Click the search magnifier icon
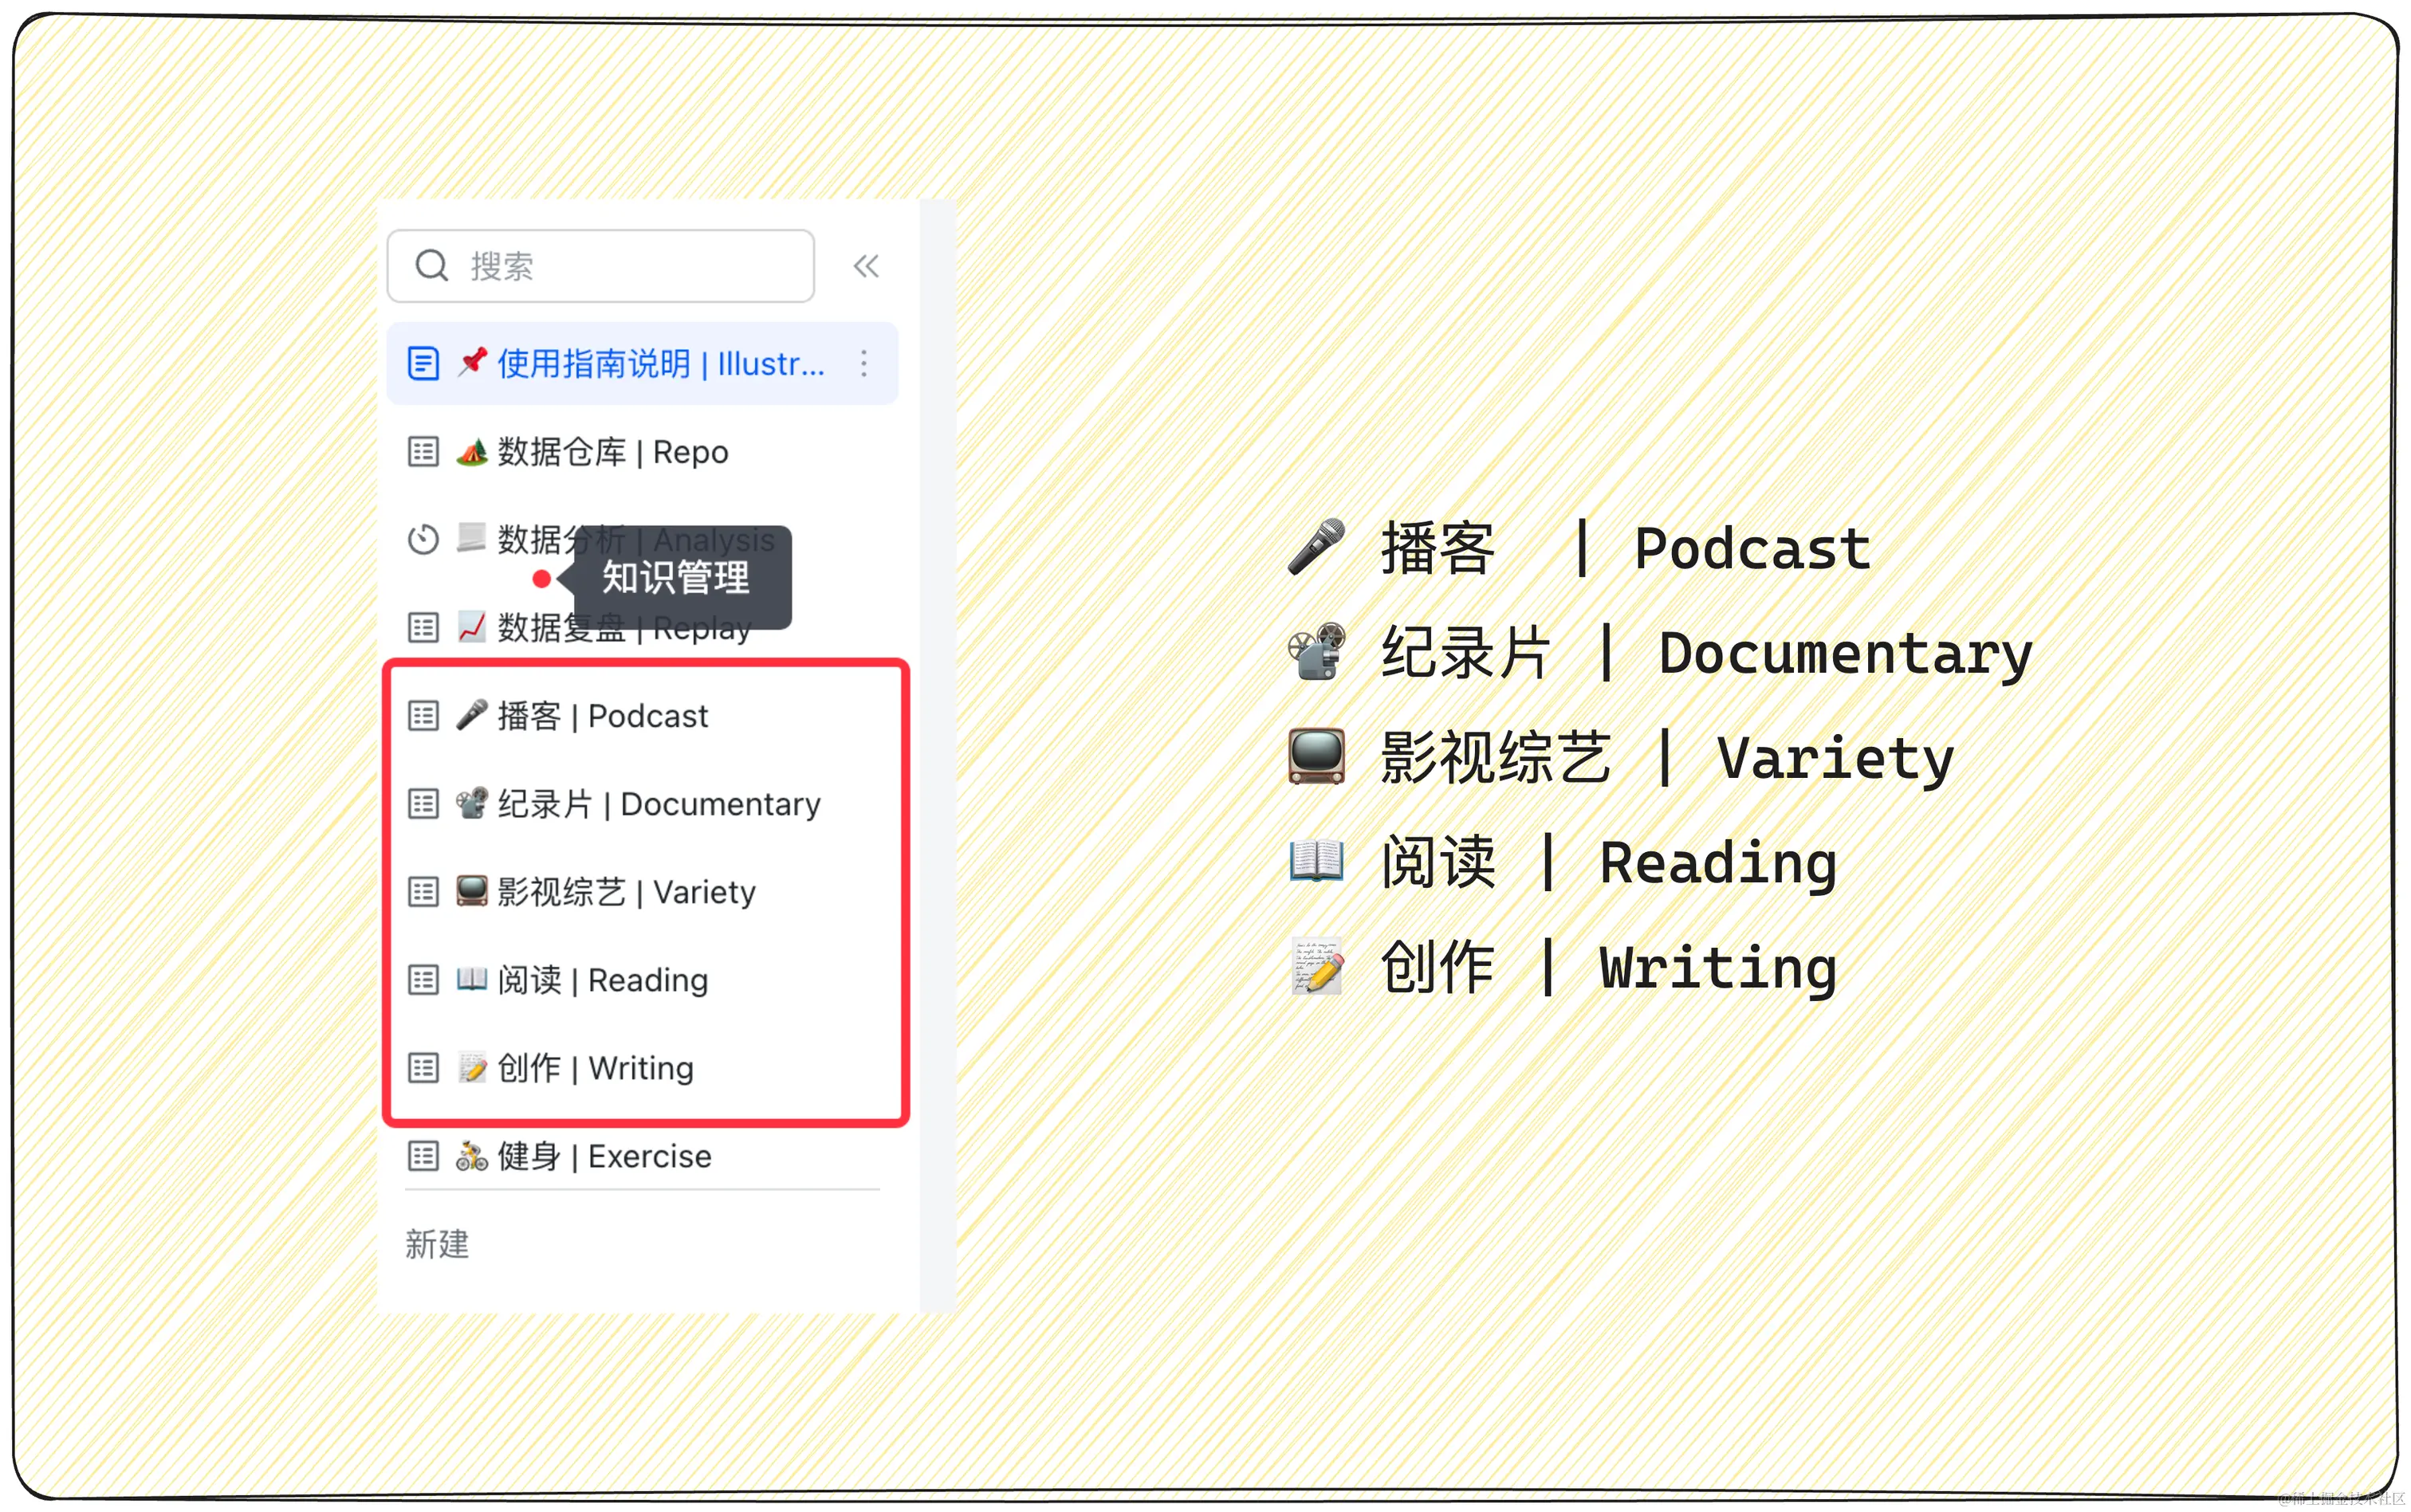Viewport: 2411px width, 1512px height. (x=431, y=266)
